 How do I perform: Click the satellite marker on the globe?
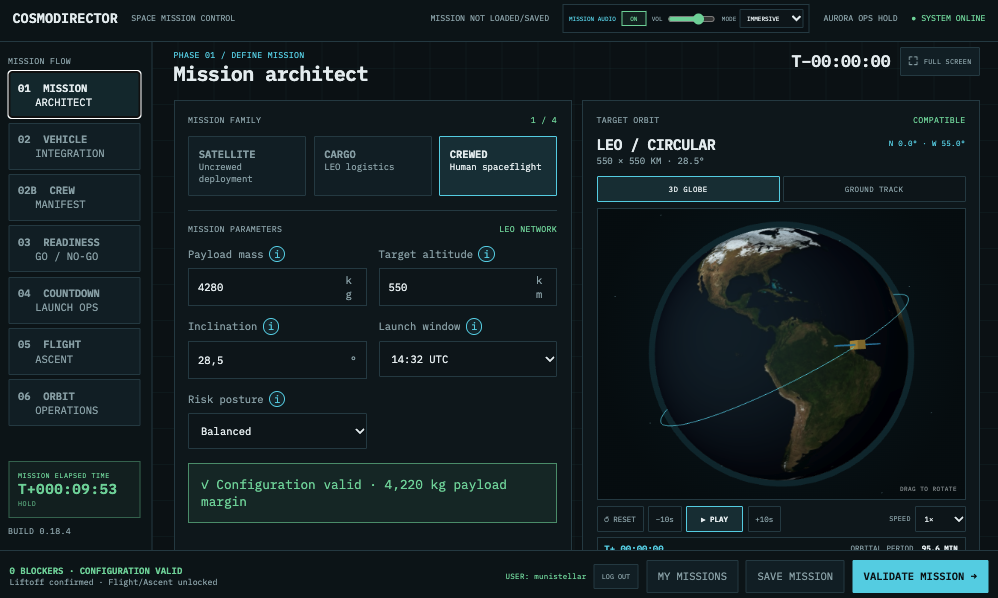point(857,345)
